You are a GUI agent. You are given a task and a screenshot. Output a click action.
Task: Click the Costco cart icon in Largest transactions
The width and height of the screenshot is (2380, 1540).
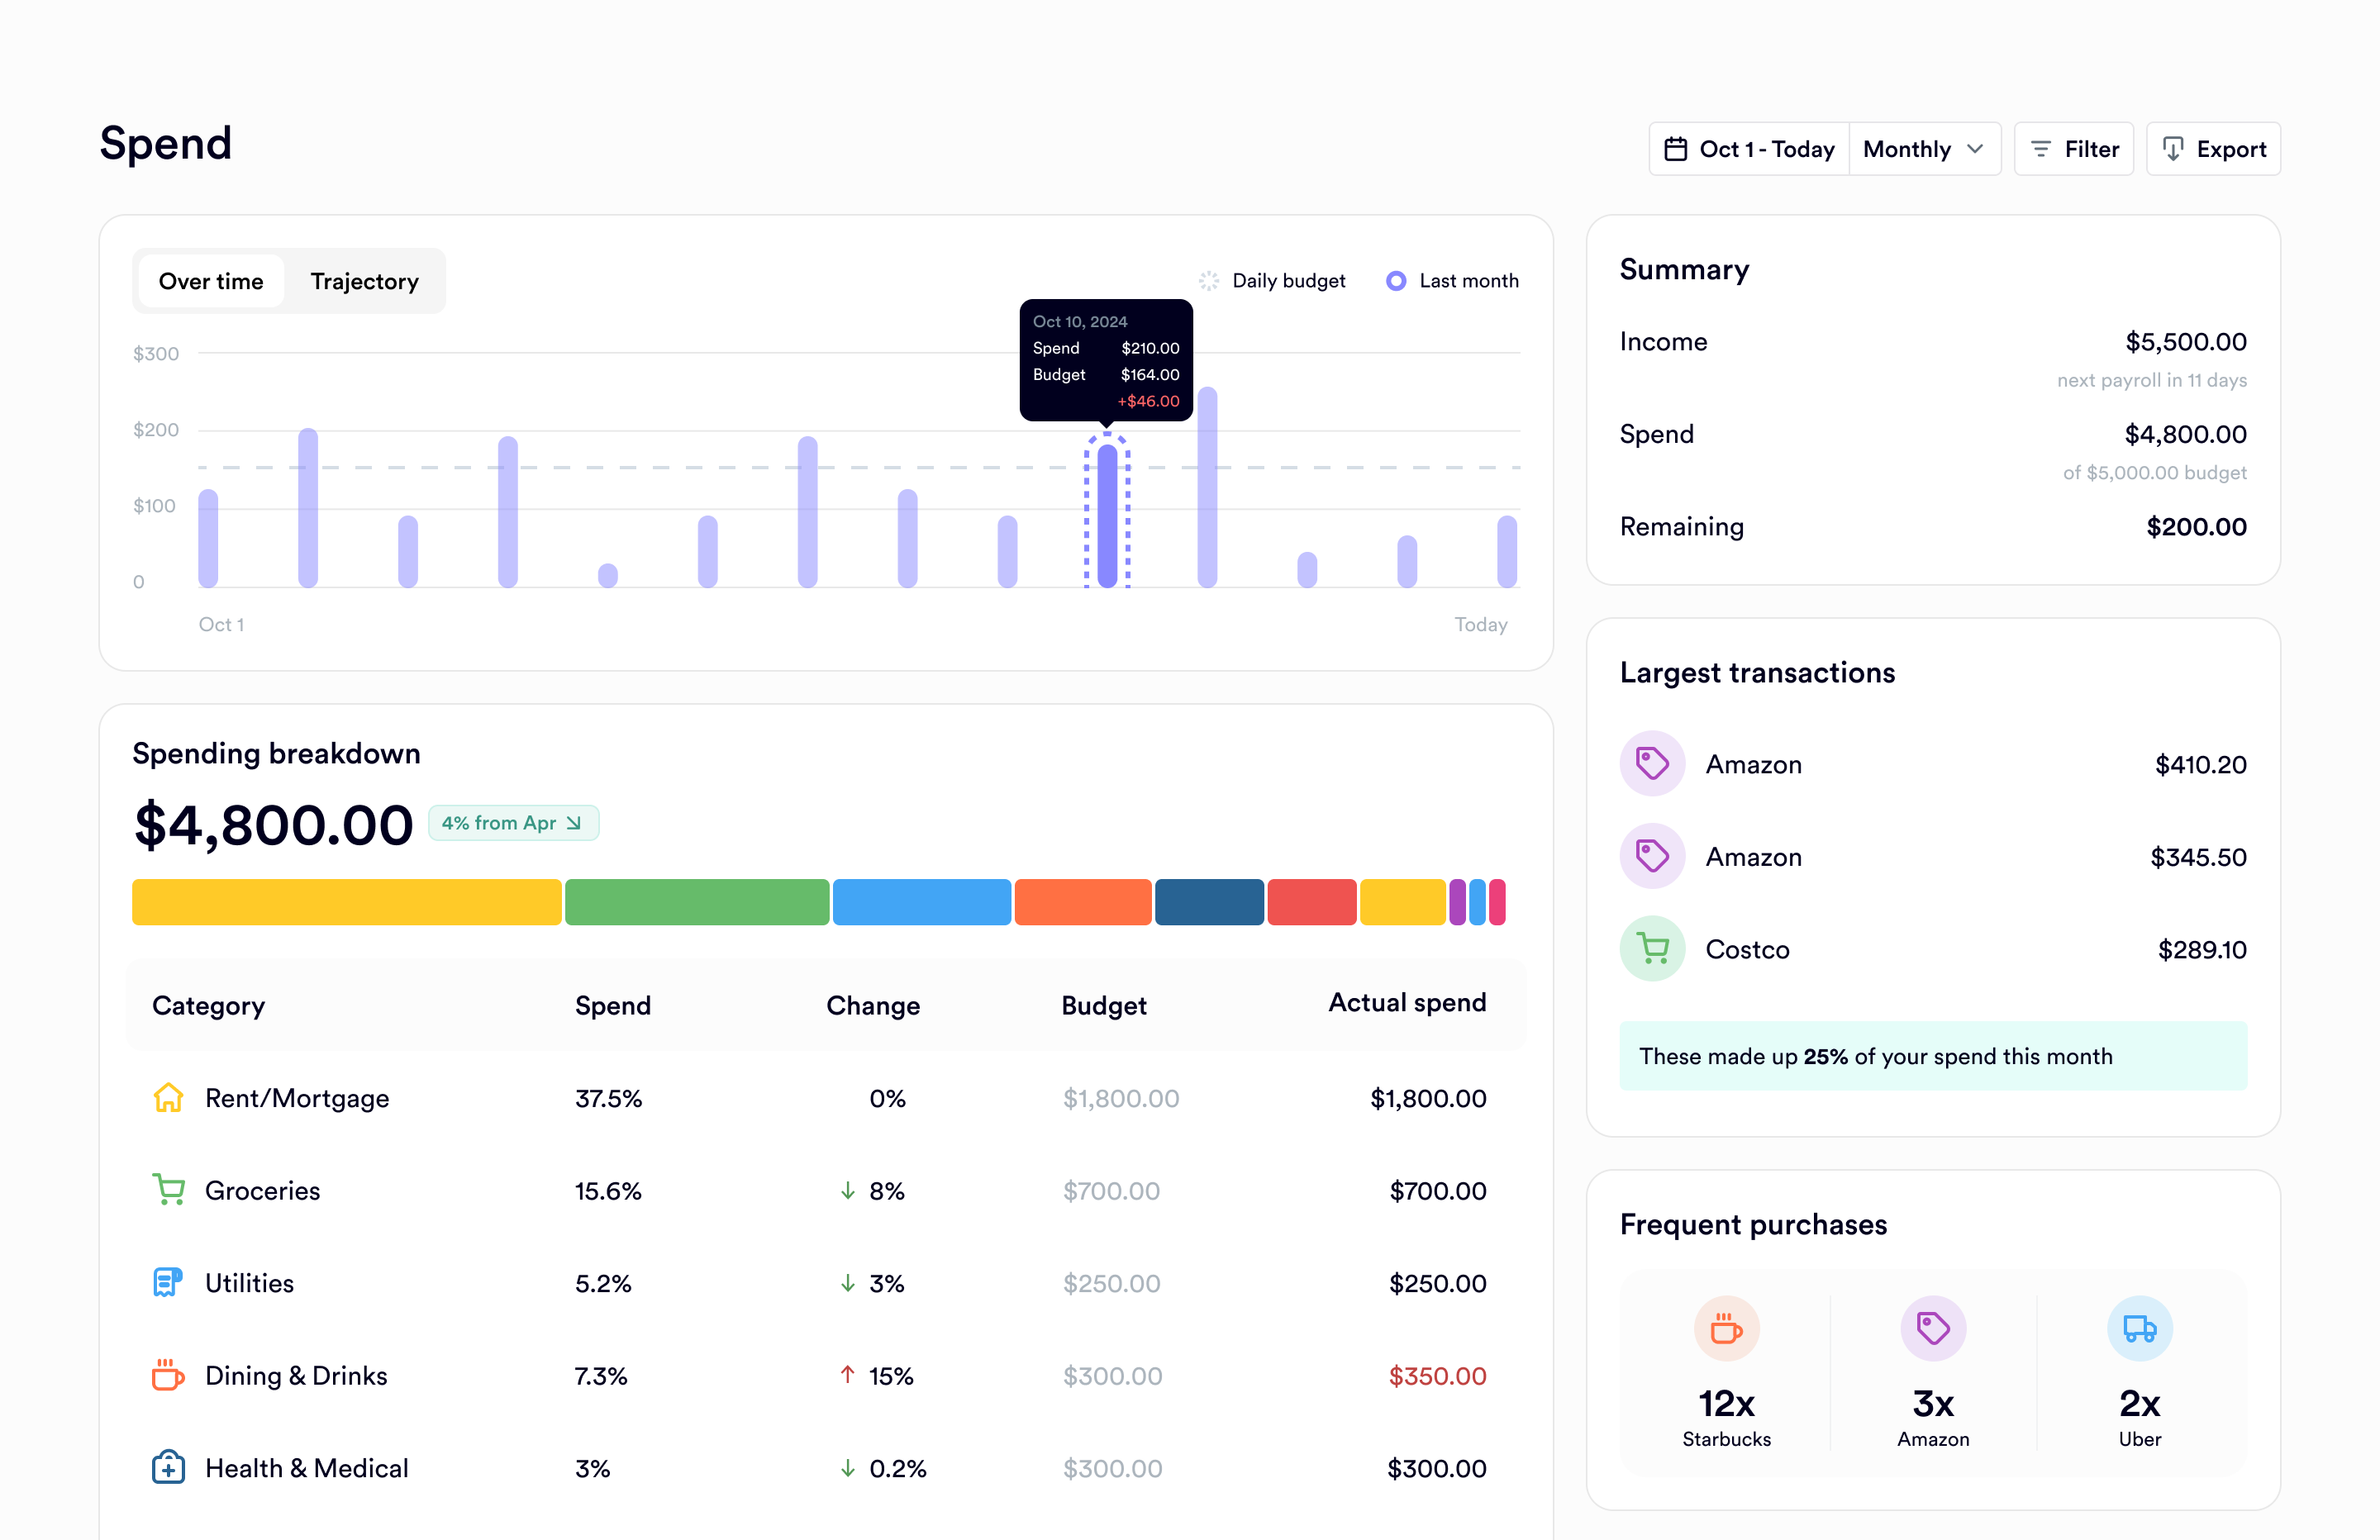tap(1652, 949)
